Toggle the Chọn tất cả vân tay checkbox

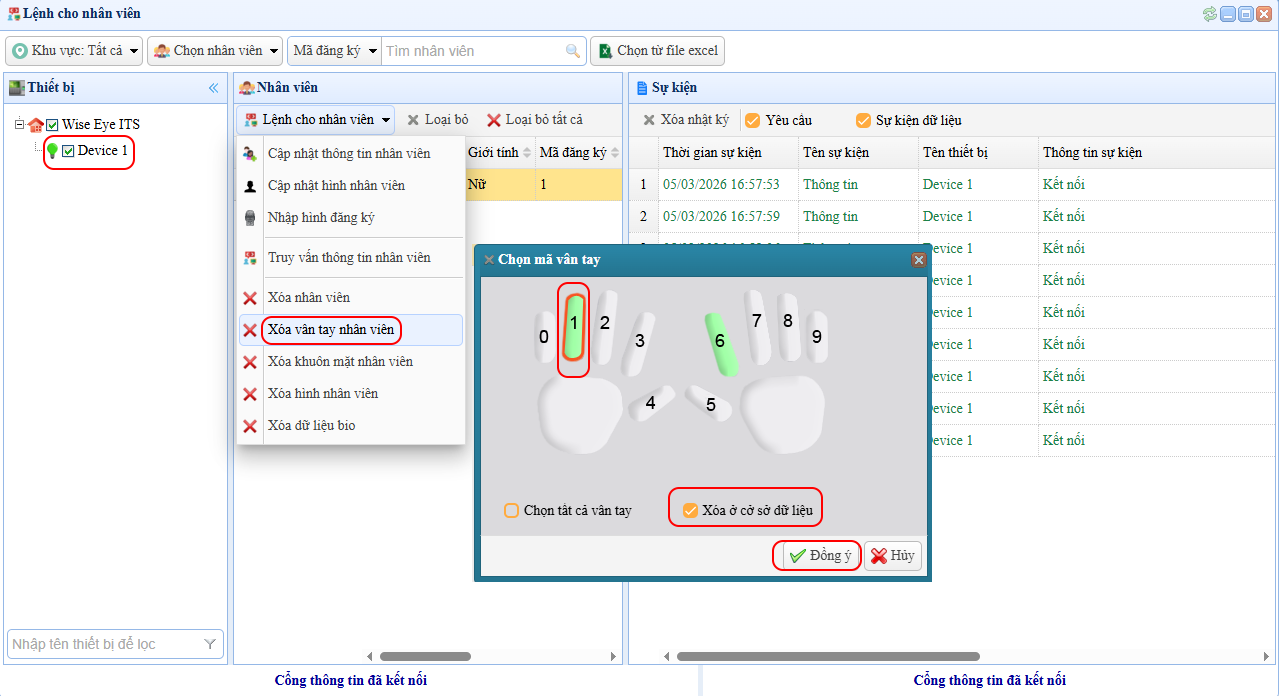(x=512, y=511)
